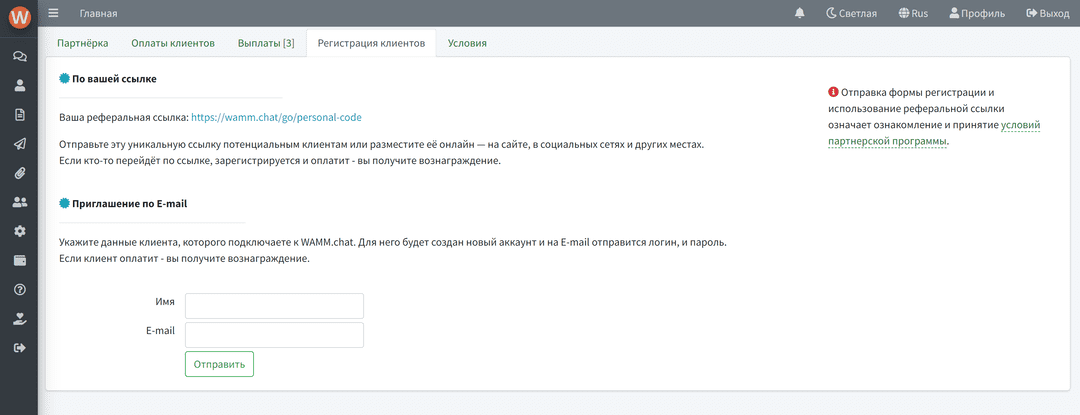Viewport: 1080px width, 415px height.
Task: Open chats via the speech bubbles icon
Action: 19,57
